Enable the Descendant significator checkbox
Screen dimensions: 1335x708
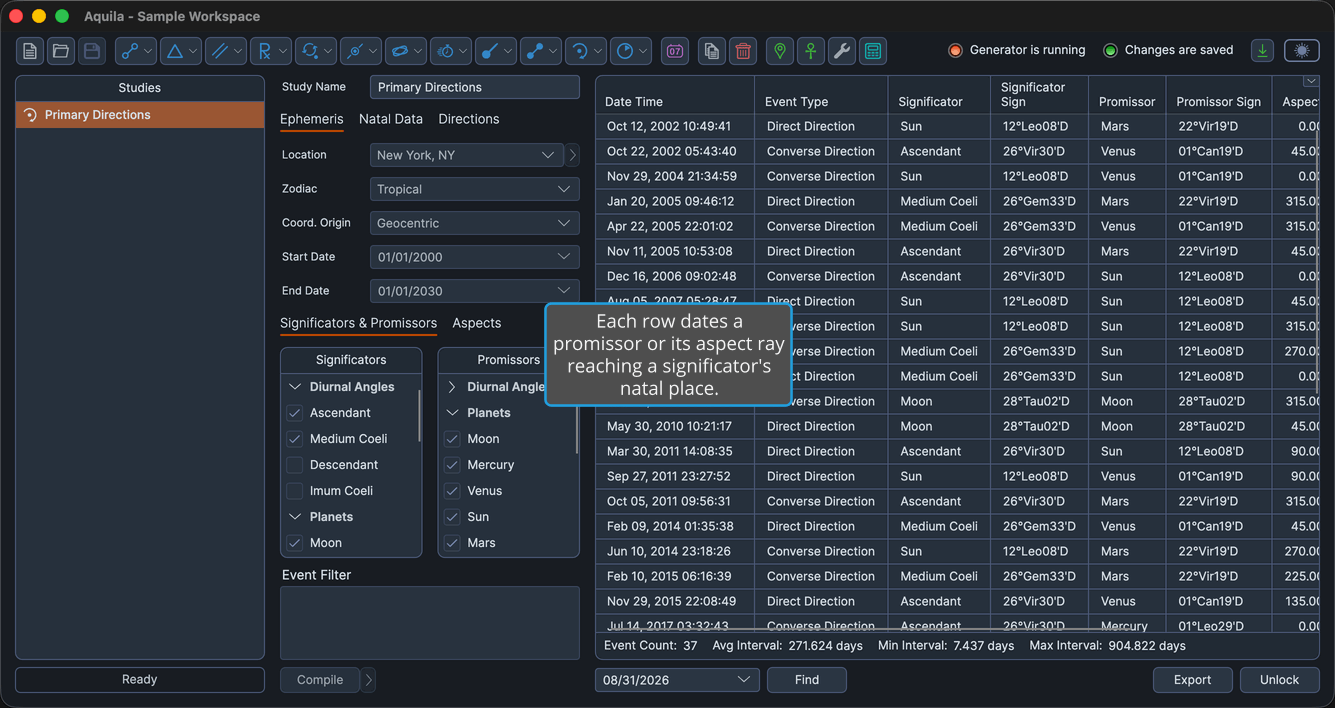pos(294,465)
